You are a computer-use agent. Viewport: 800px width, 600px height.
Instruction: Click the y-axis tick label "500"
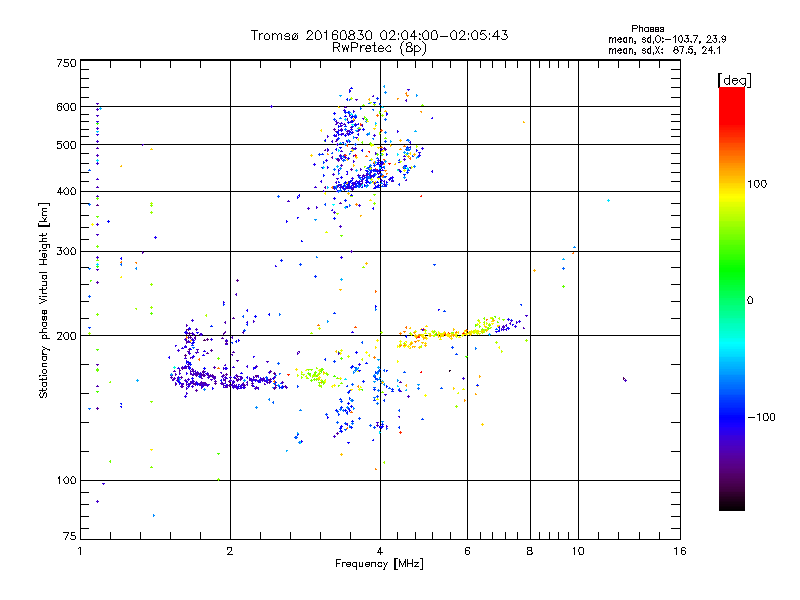67,145
